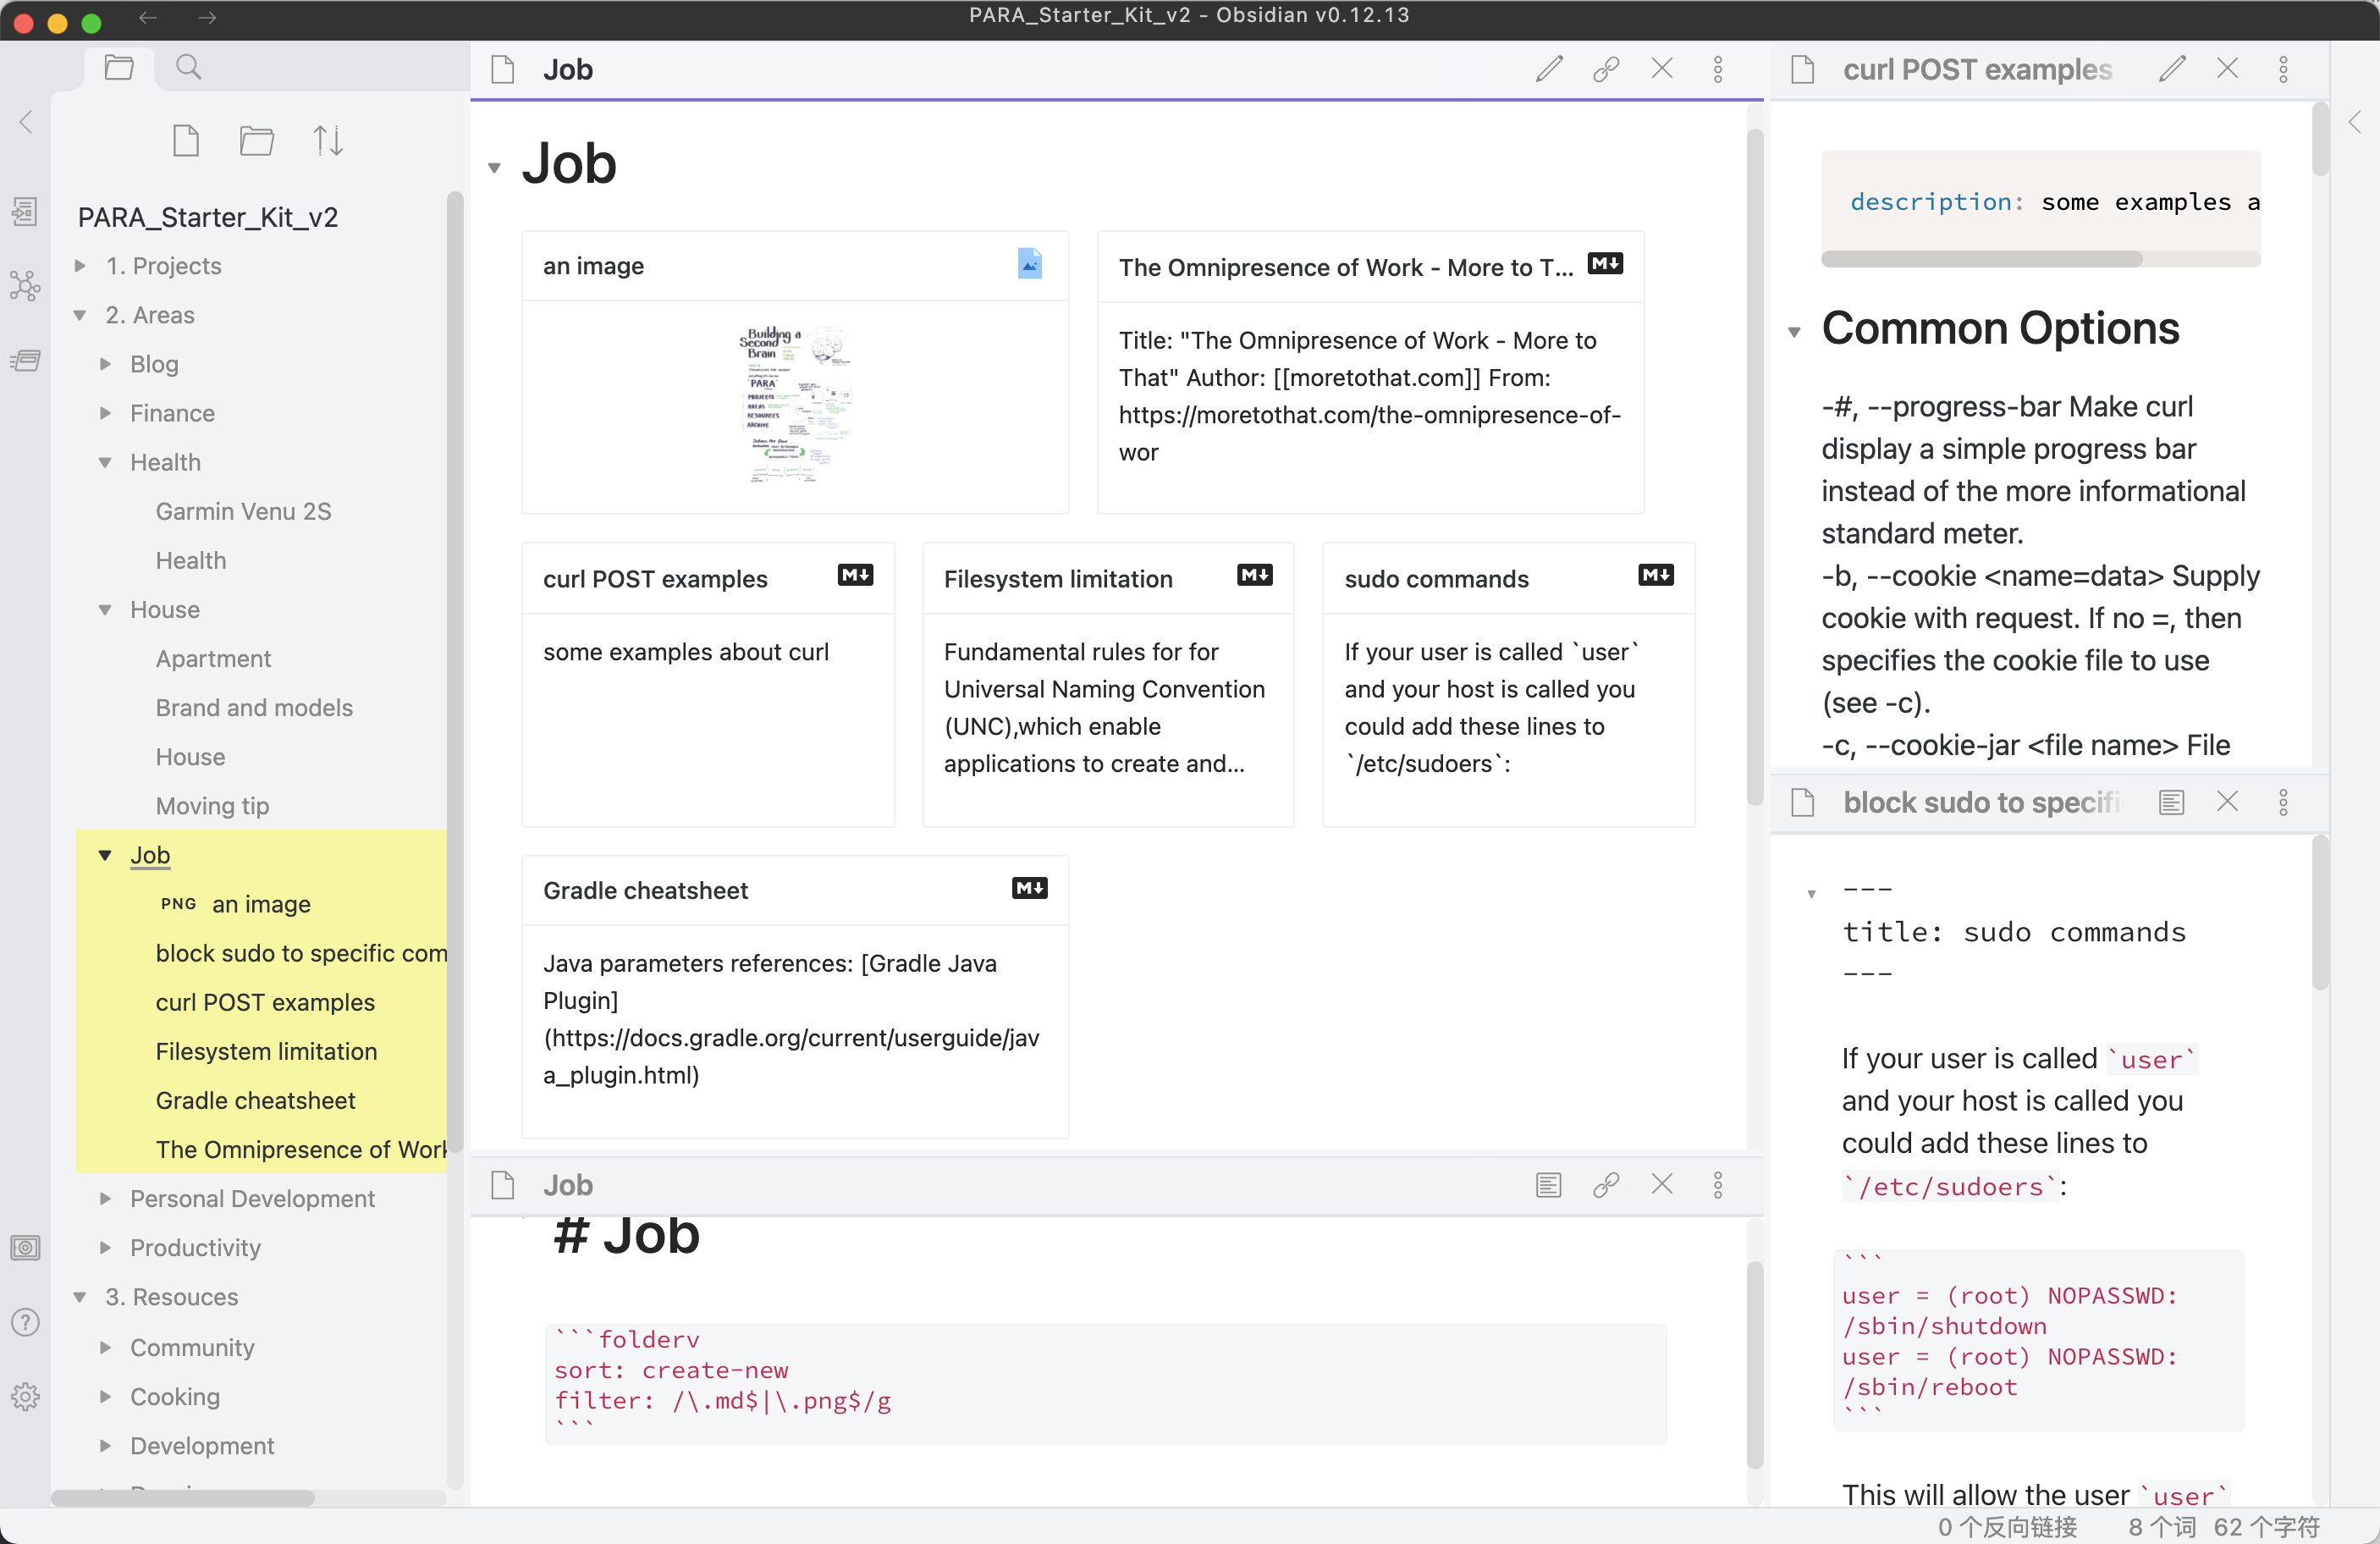Open more options for the curl POST examples pane
This screenshot has height=1544, width=2380.
[2283, 69]
